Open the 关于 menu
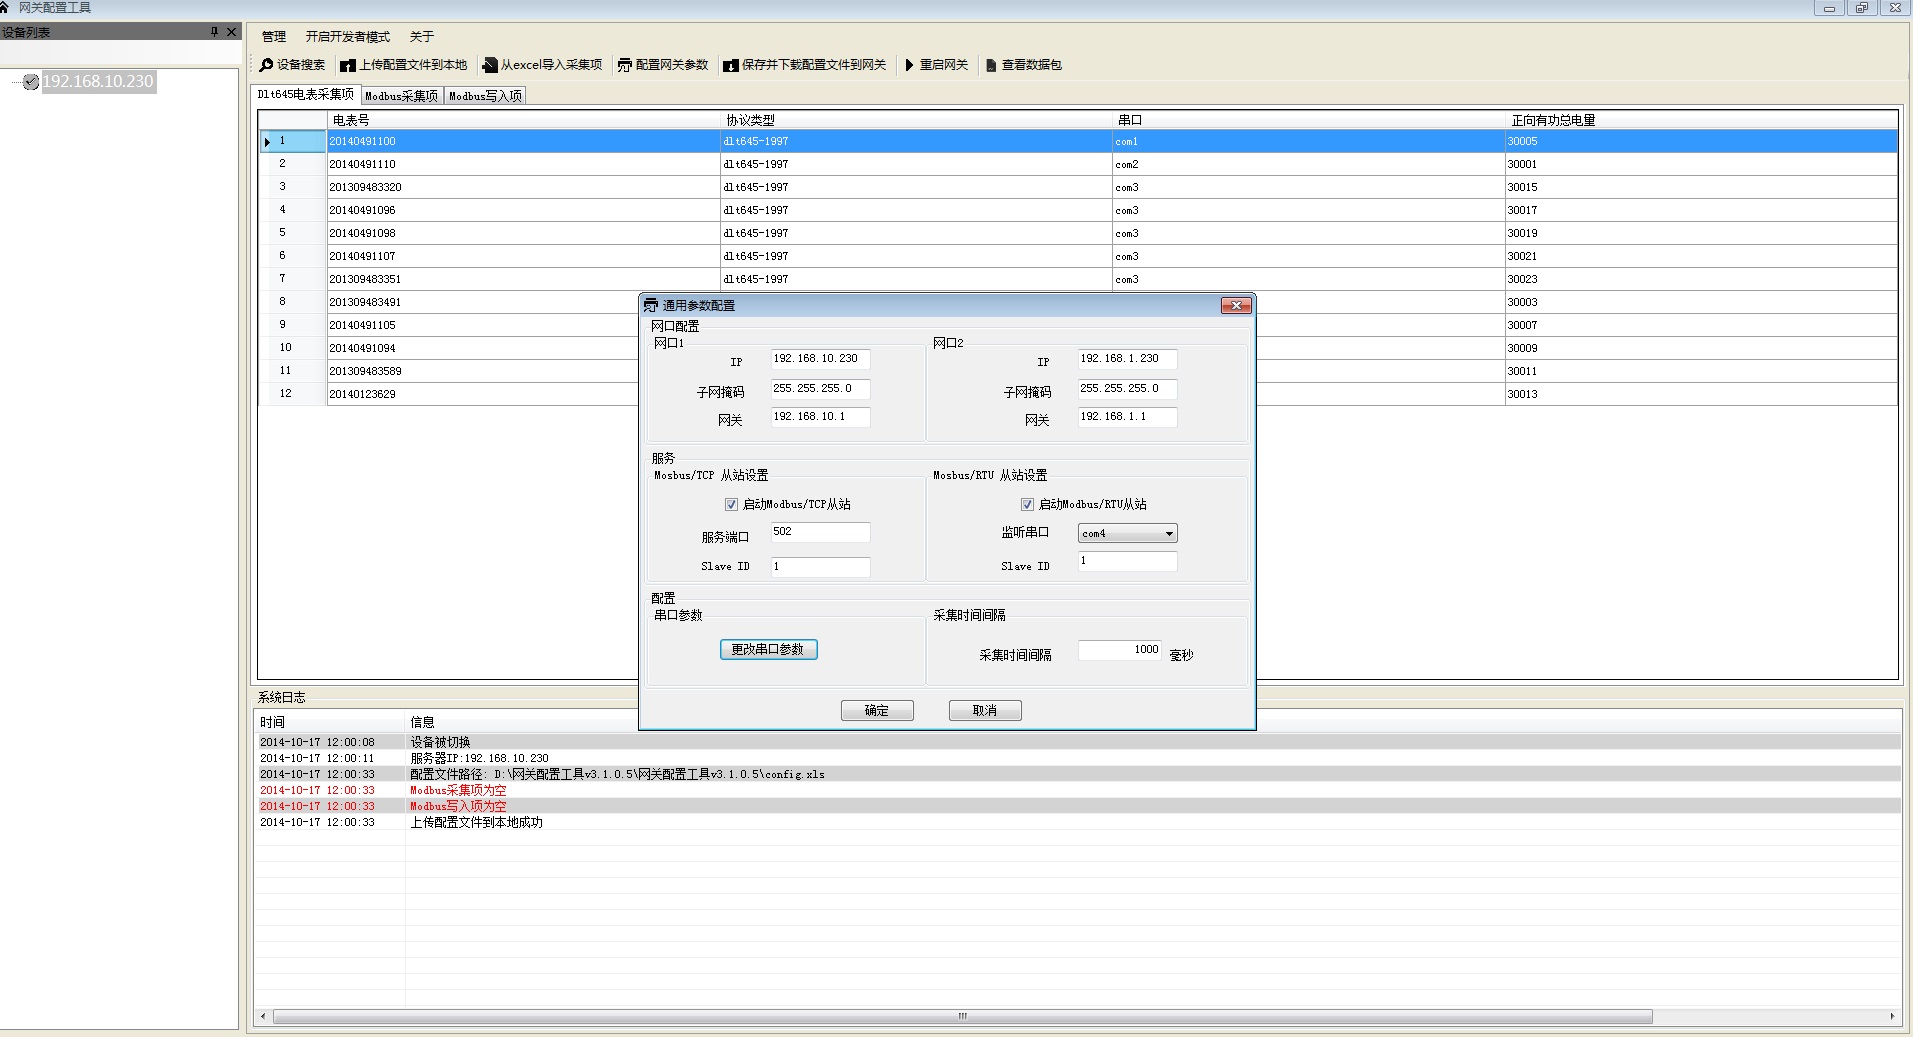This screenshot has width=1913, height=1037. [422, 37]
